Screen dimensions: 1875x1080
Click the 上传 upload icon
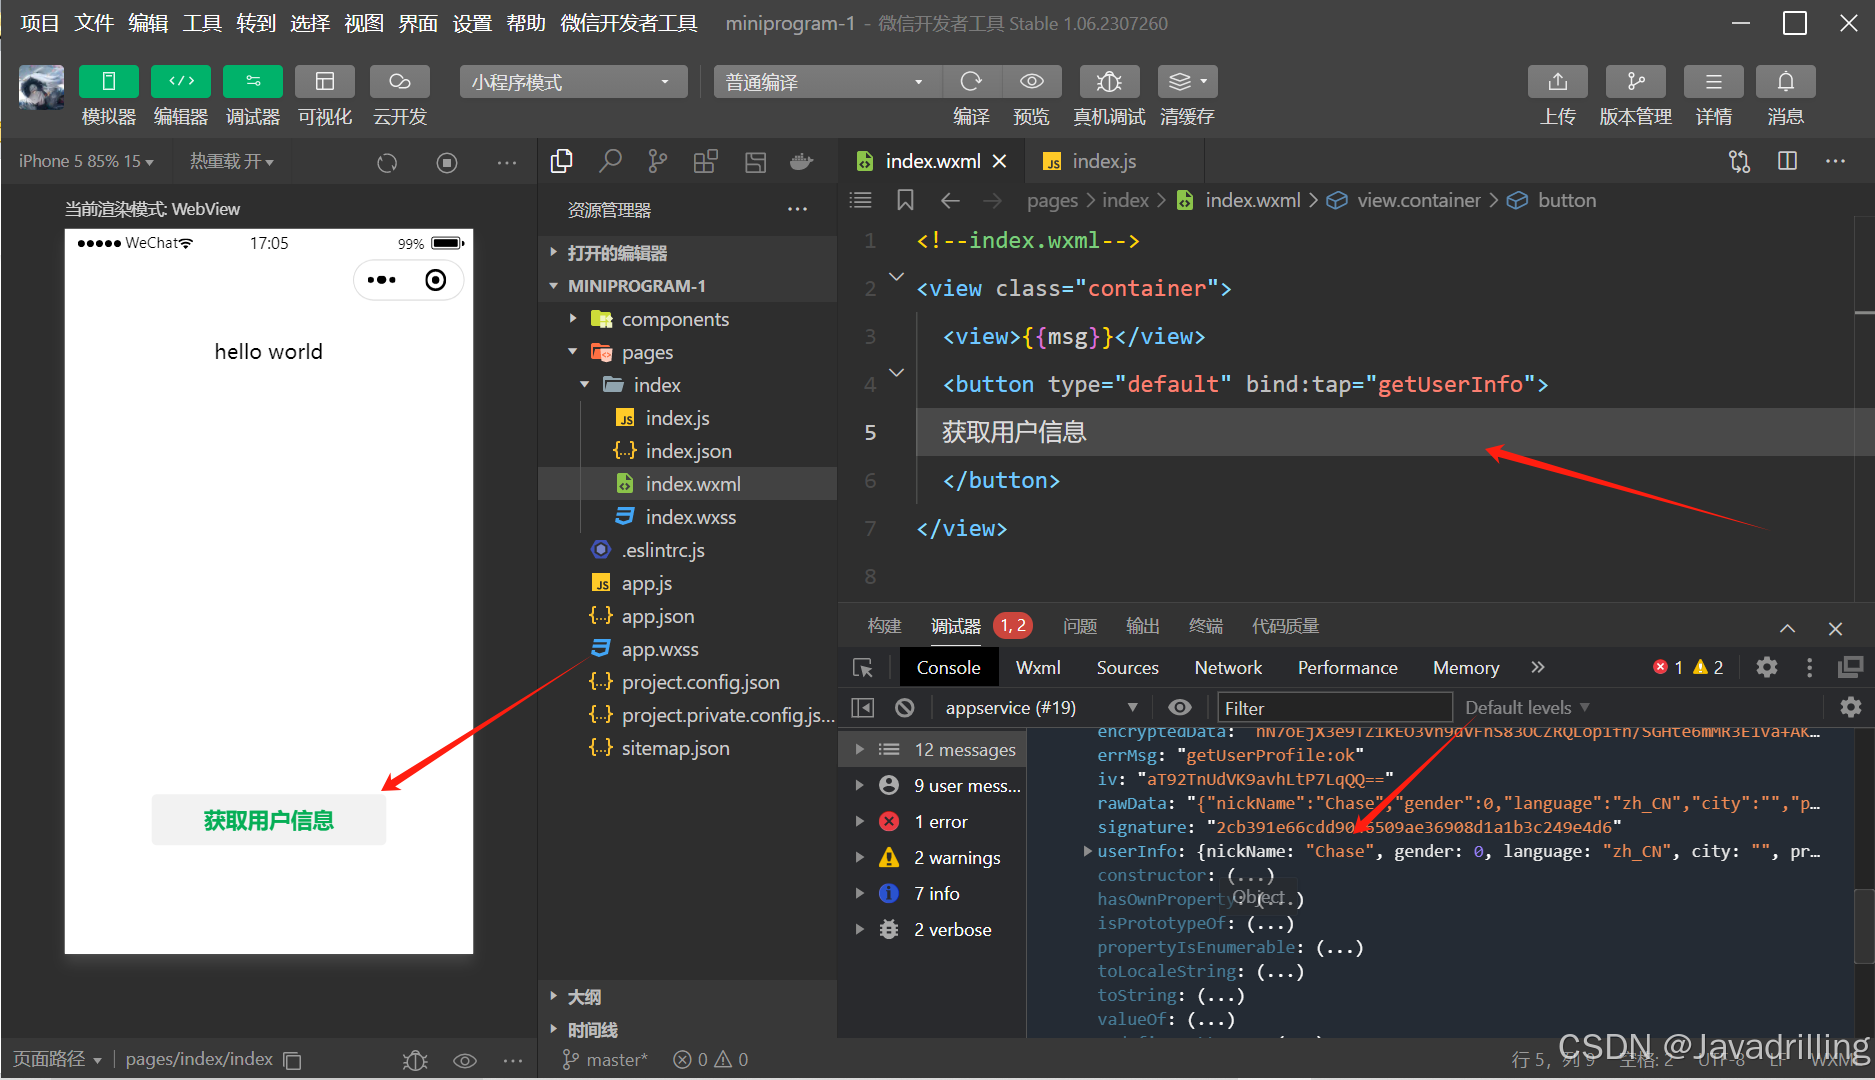[1558, 82]
